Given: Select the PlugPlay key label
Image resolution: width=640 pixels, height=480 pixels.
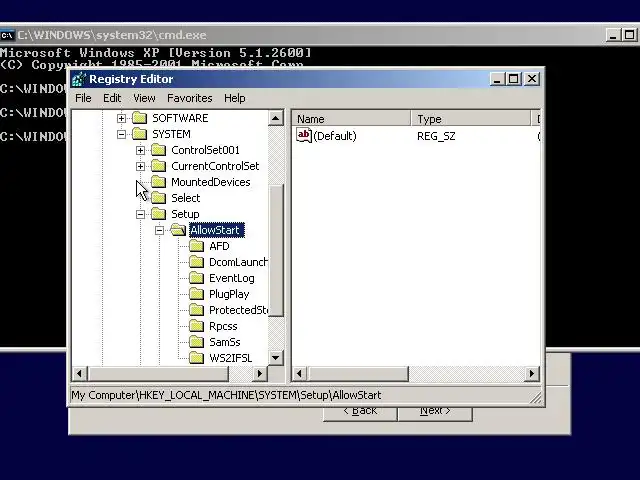Looking at the screenshot, I should point(229,294).
